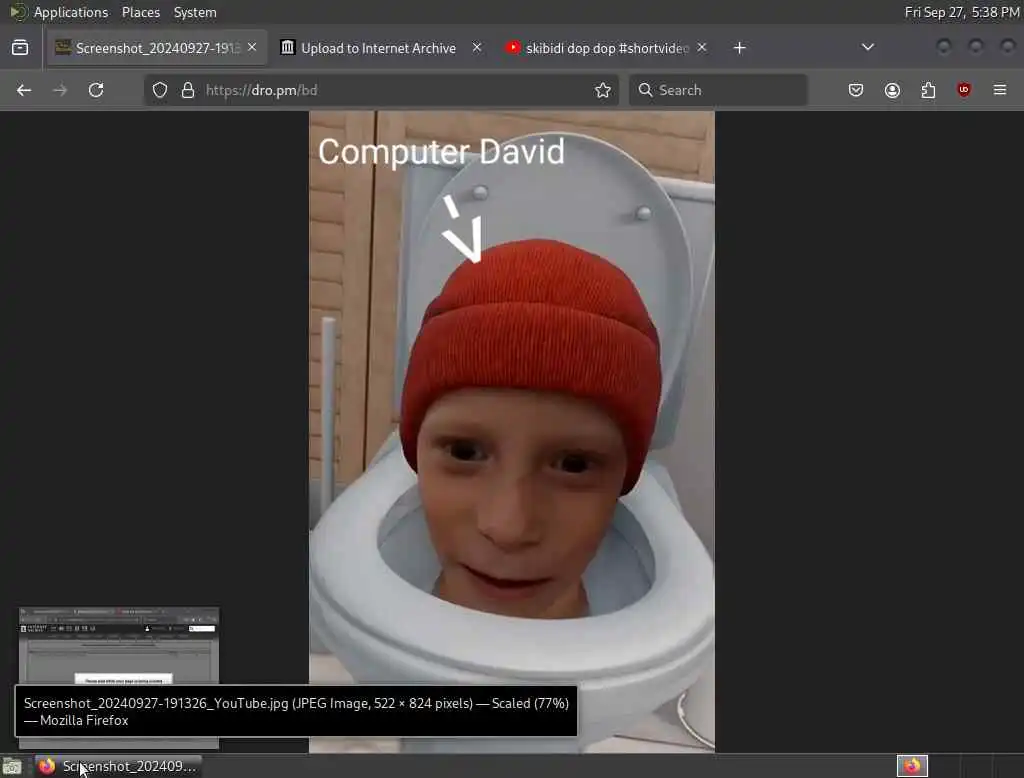Reload the current page
The width and height of the screenshot is (1024, 778).
tap(96, 90)
